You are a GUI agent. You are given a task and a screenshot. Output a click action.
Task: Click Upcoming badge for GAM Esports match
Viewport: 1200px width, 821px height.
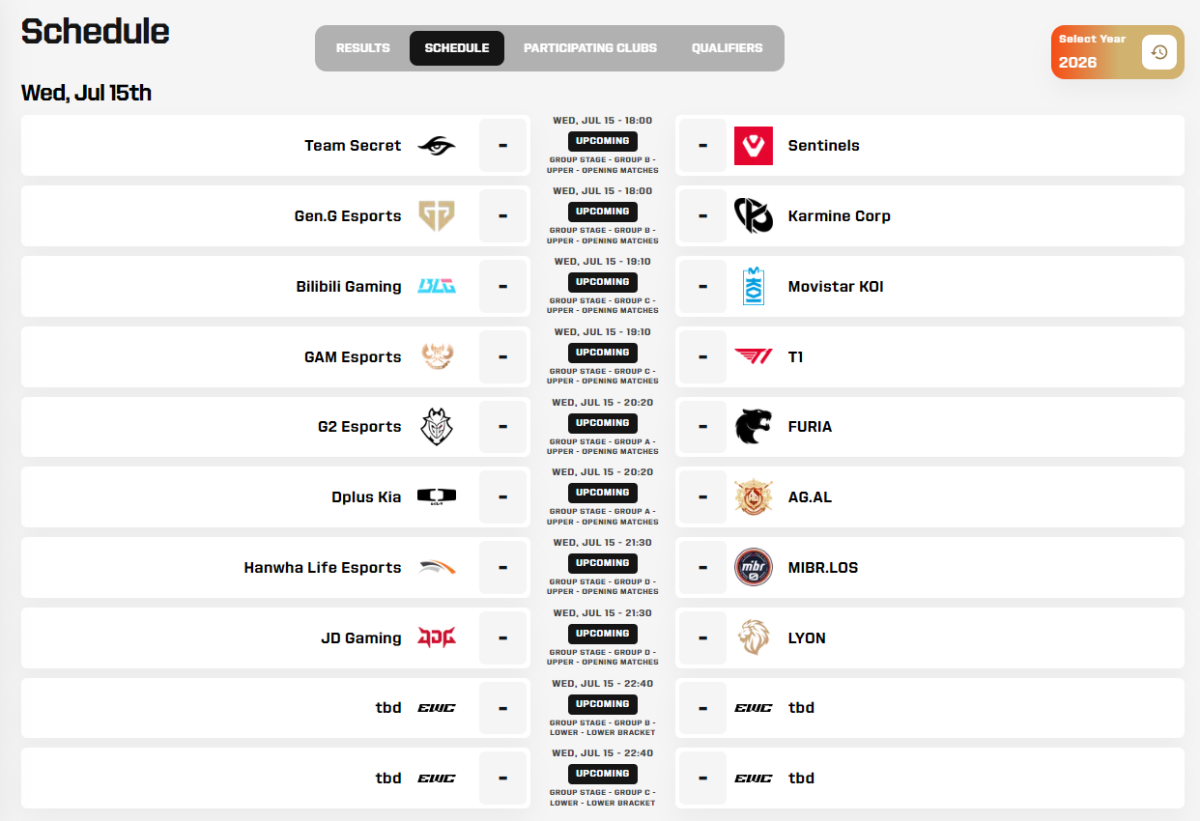point(603,352)
